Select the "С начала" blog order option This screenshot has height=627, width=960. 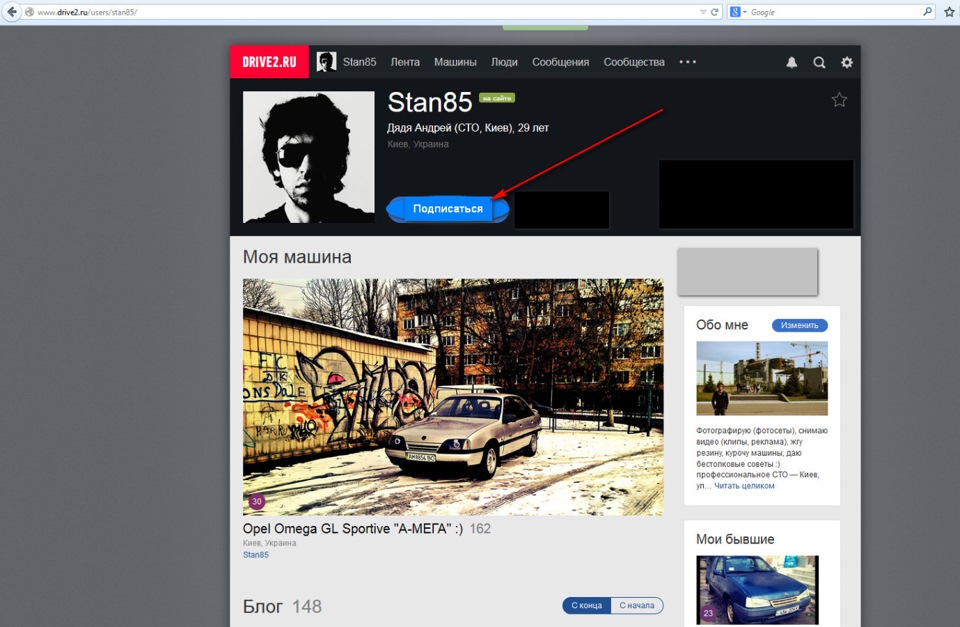click(x=637, y=606)
